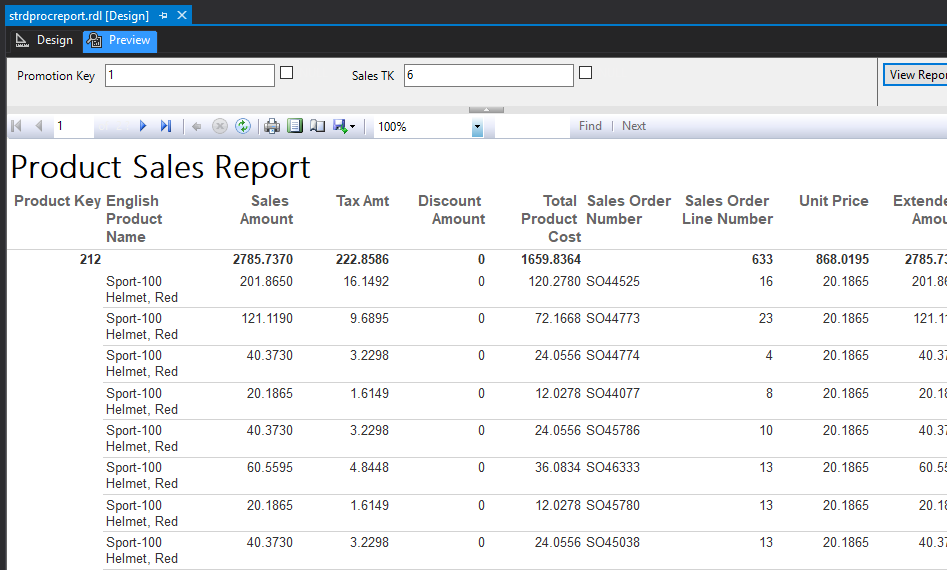Click tax amount 16.1492
This screenshot has width=947, height=570.
point(366,281)
